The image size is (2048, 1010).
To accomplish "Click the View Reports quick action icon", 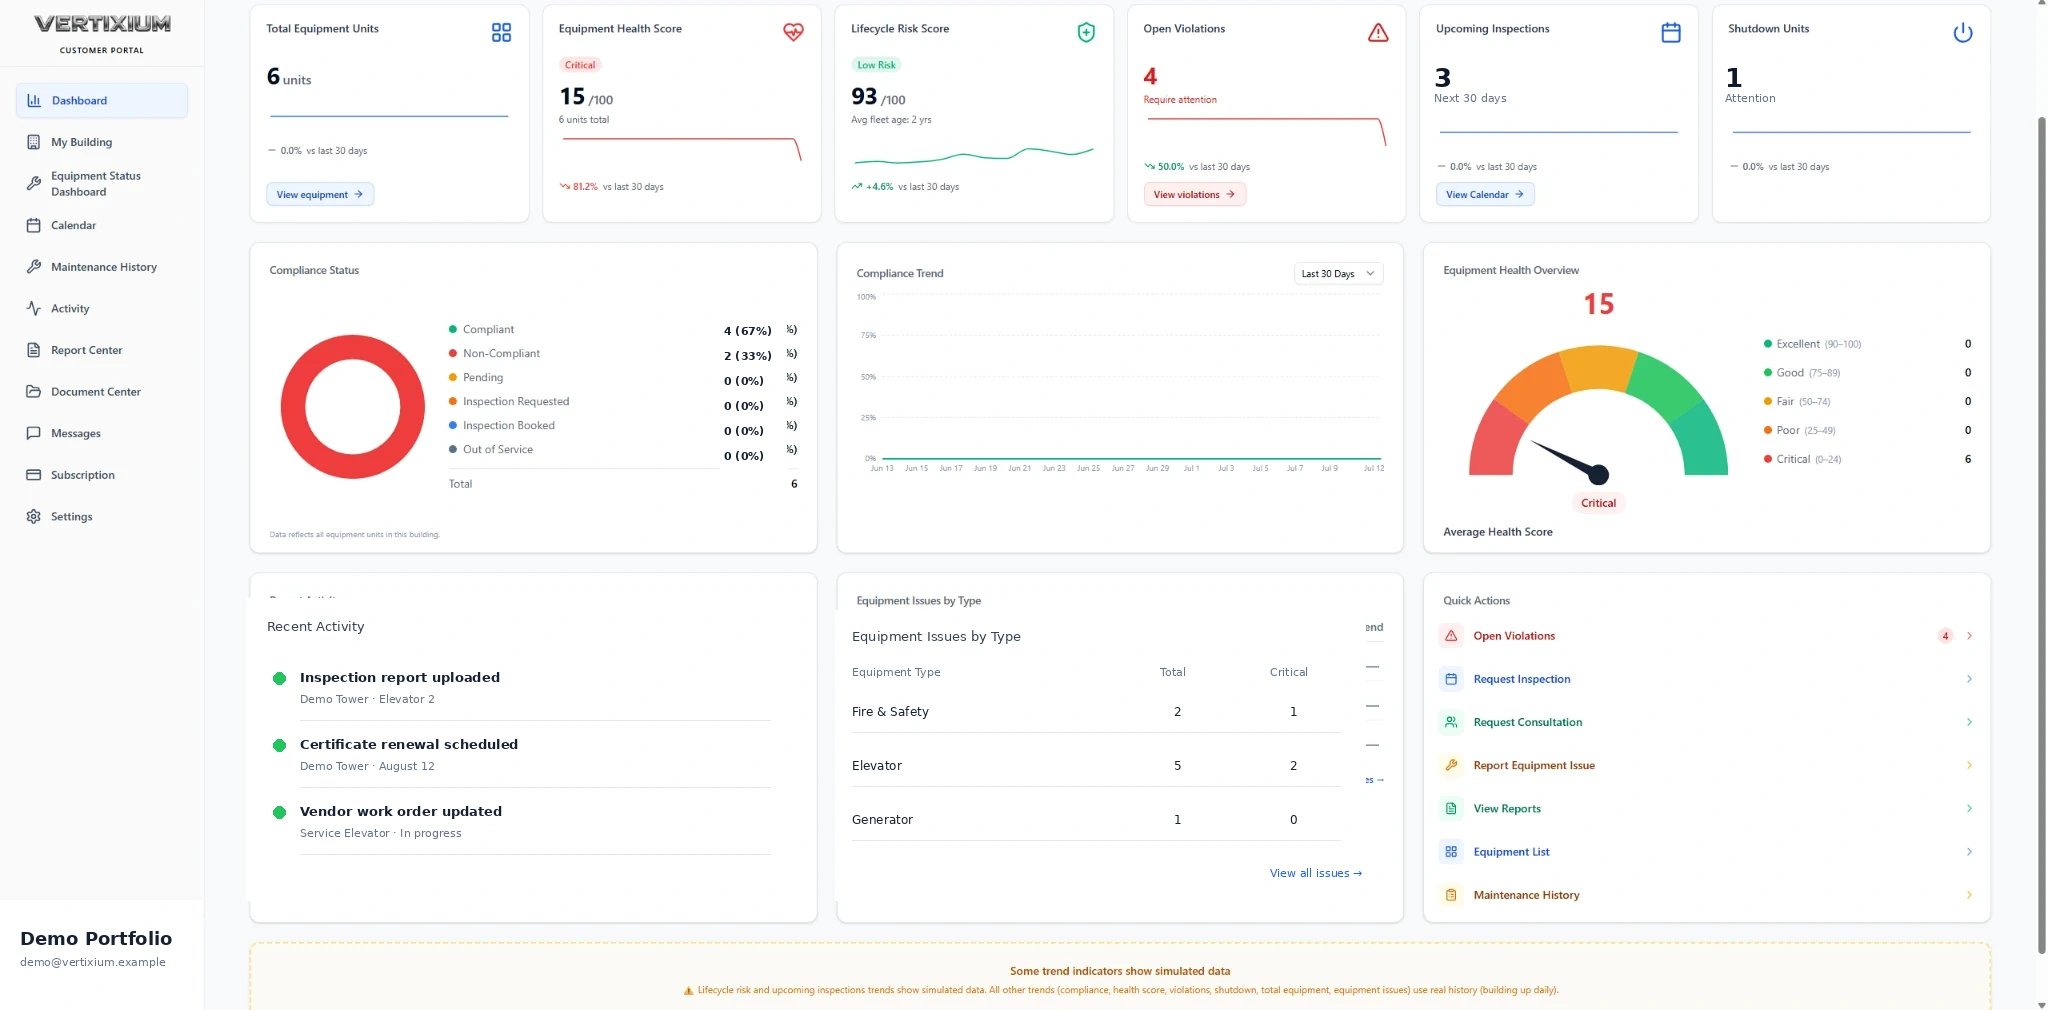I will 1451,808.
